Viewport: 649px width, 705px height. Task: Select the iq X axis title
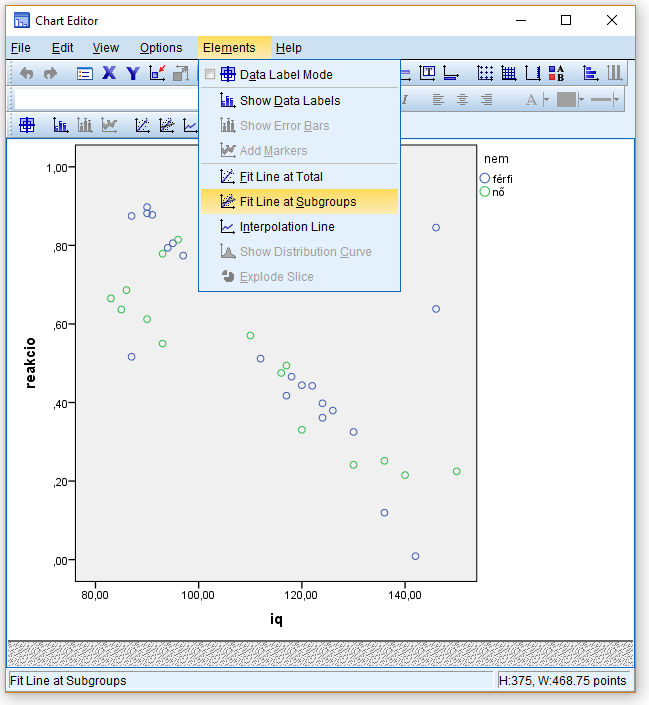pyautogui.click(x=276, y=620)
